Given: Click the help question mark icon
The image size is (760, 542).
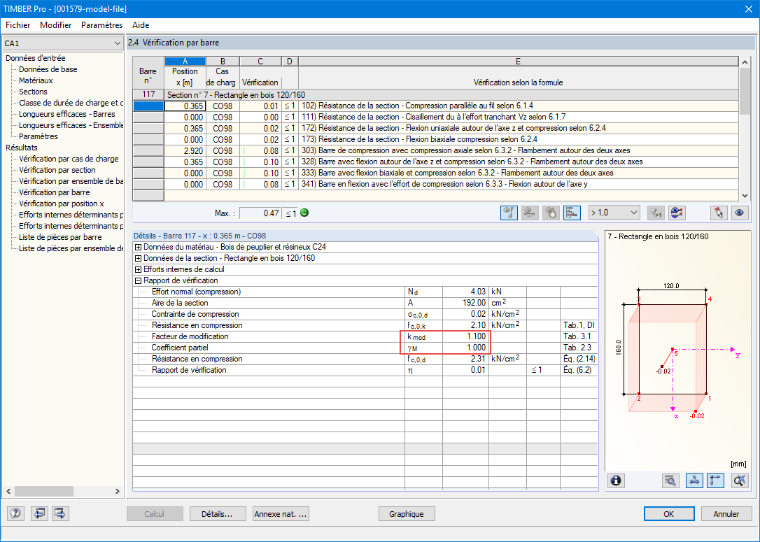Looking at the screenshot, I should 16,513.
